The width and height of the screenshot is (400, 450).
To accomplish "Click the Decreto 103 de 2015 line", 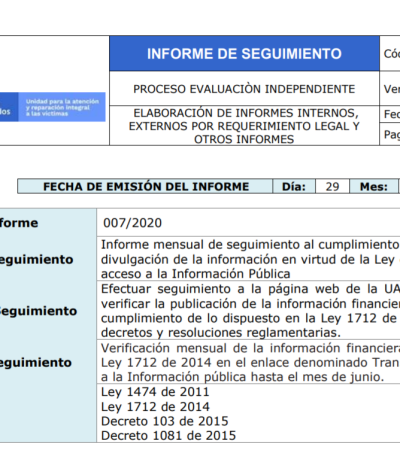I will [x=165, y=421].
